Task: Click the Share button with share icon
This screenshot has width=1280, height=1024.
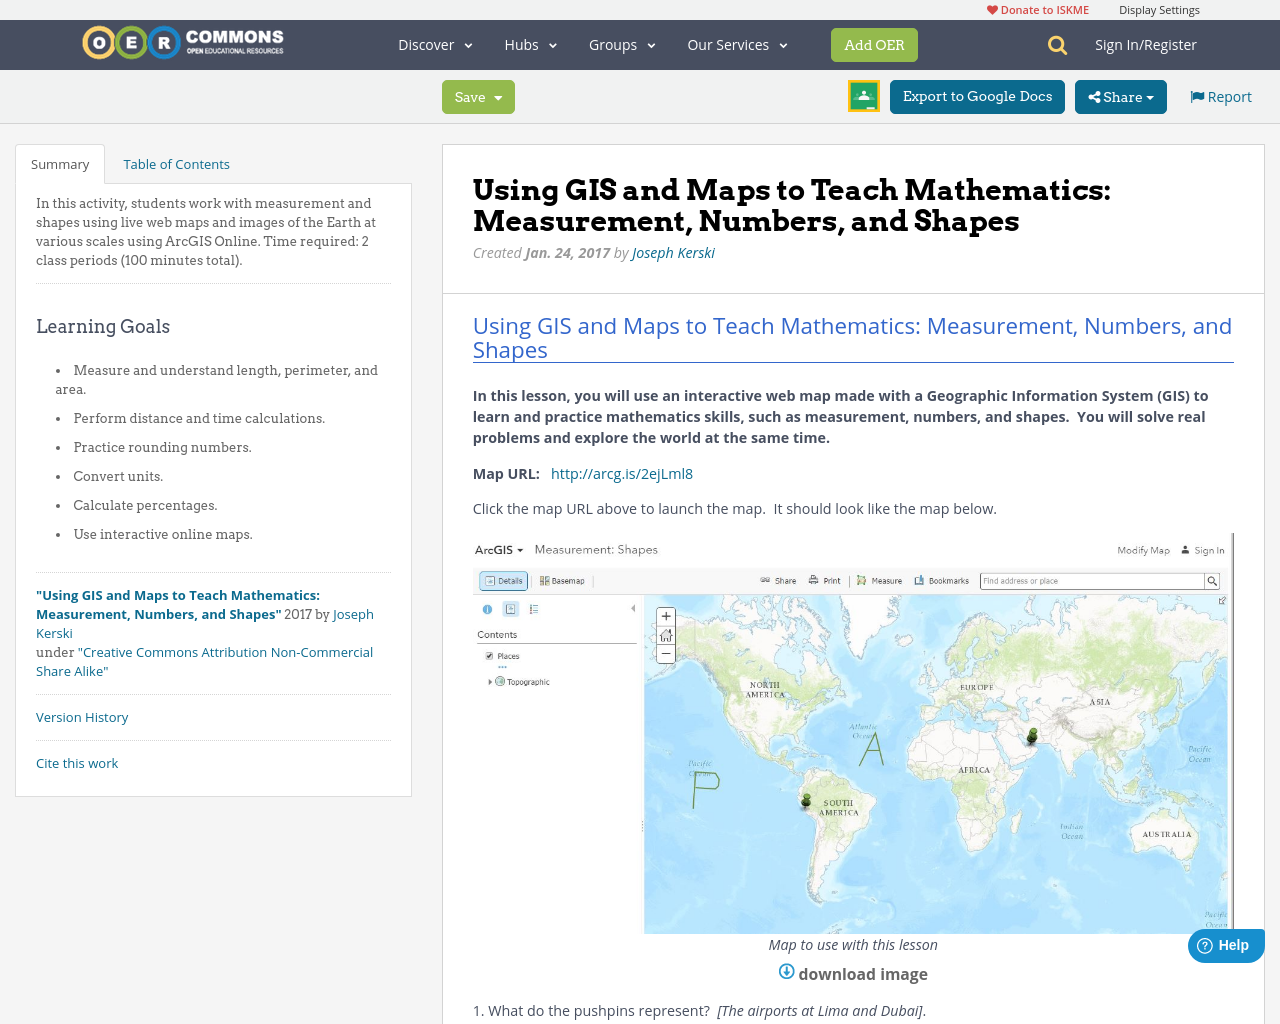Action: tap(1120, 95)
